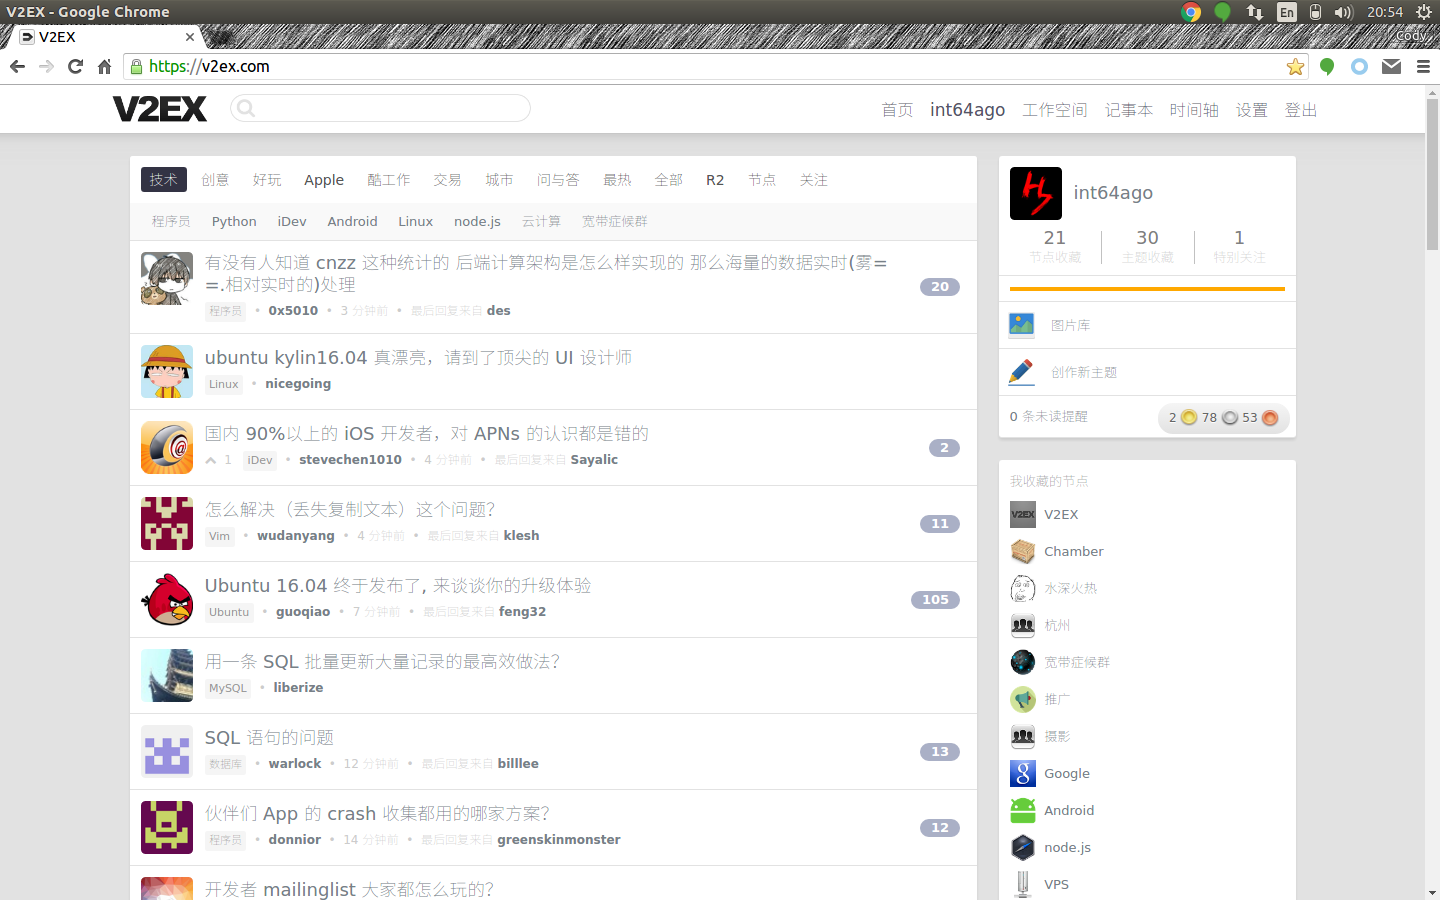Screen dimensions: 1440x900
Task: Upvote the APNs topic with the chevron
Action: (211, 460)
